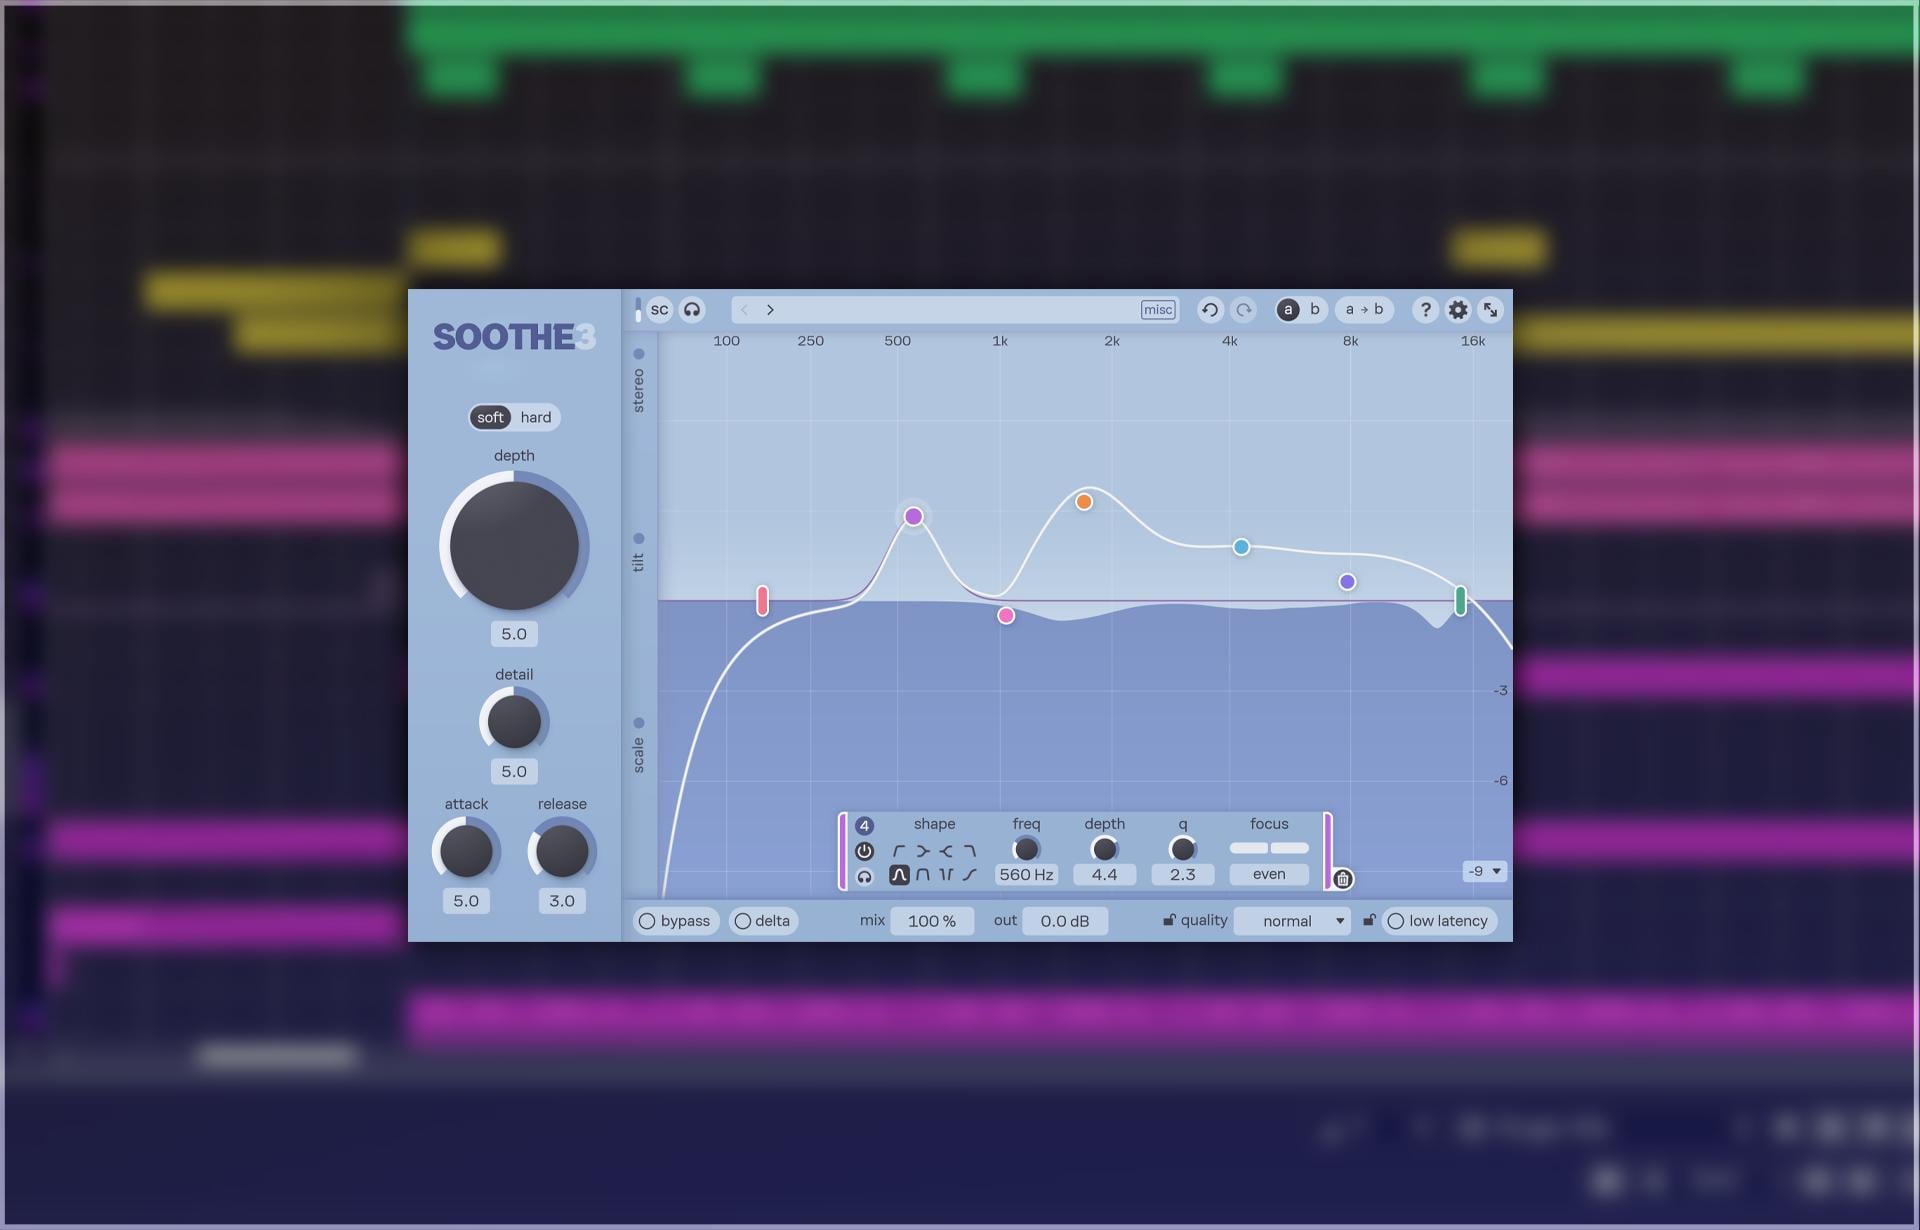This screenshot has width=1920, height=1230.
Task: Toggle band 4 power button
Action: [864, 851]
